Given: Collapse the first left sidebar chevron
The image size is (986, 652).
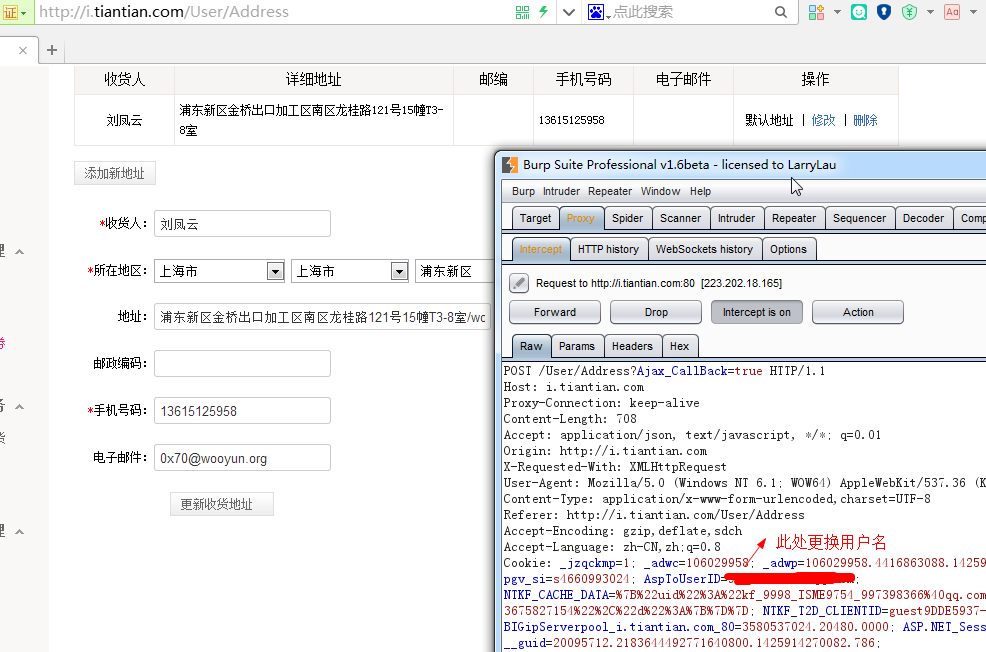Looking at the screenshot, I should 19,252.
